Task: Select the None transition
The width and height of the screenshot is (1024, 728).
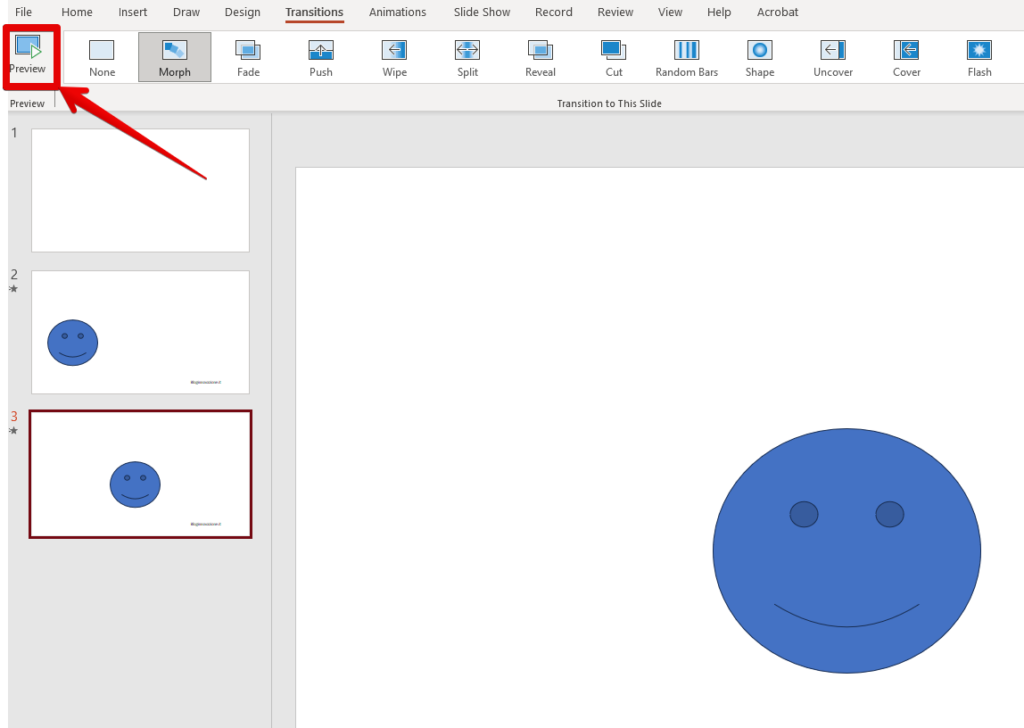Action: click(x=102, y=57)
